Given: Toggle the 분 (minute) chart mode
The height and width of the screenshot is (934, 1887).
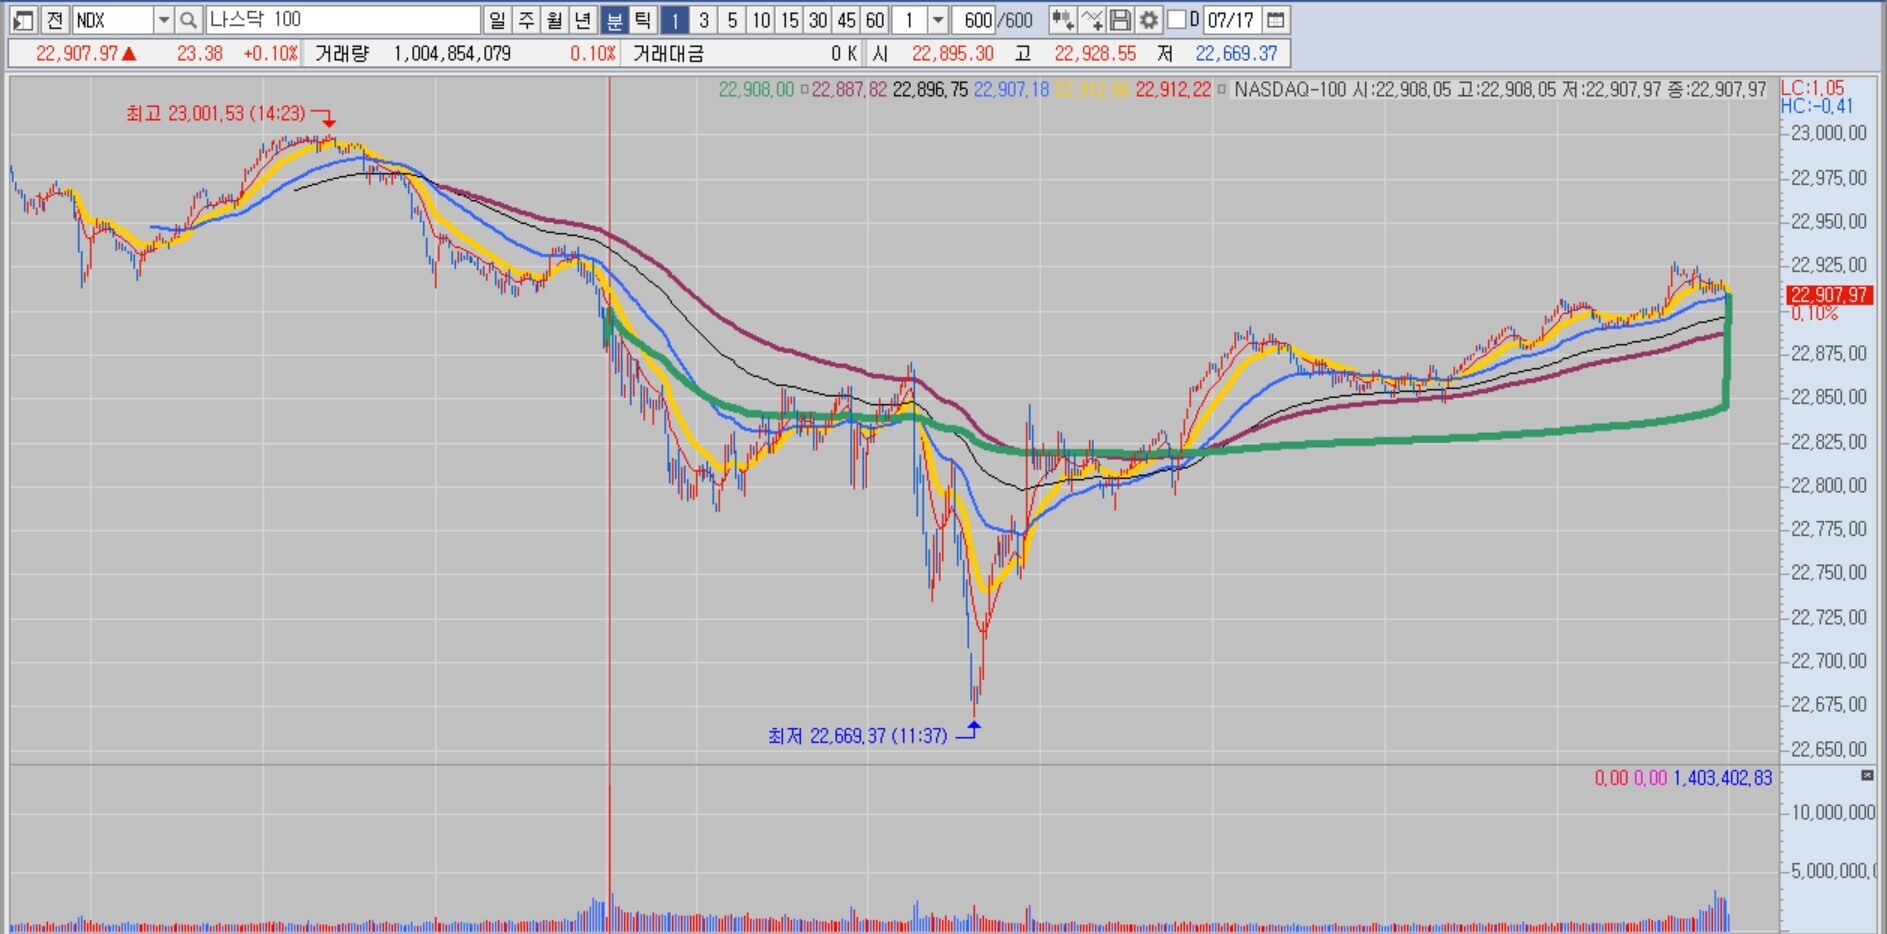Looking at the screenshot, I should click(614, 20).
